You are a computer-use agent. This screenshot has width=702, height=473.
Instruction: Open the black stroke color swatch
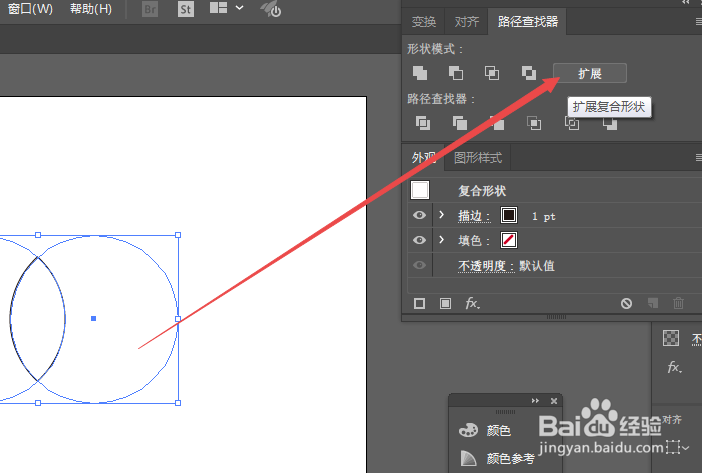(509, 215)
